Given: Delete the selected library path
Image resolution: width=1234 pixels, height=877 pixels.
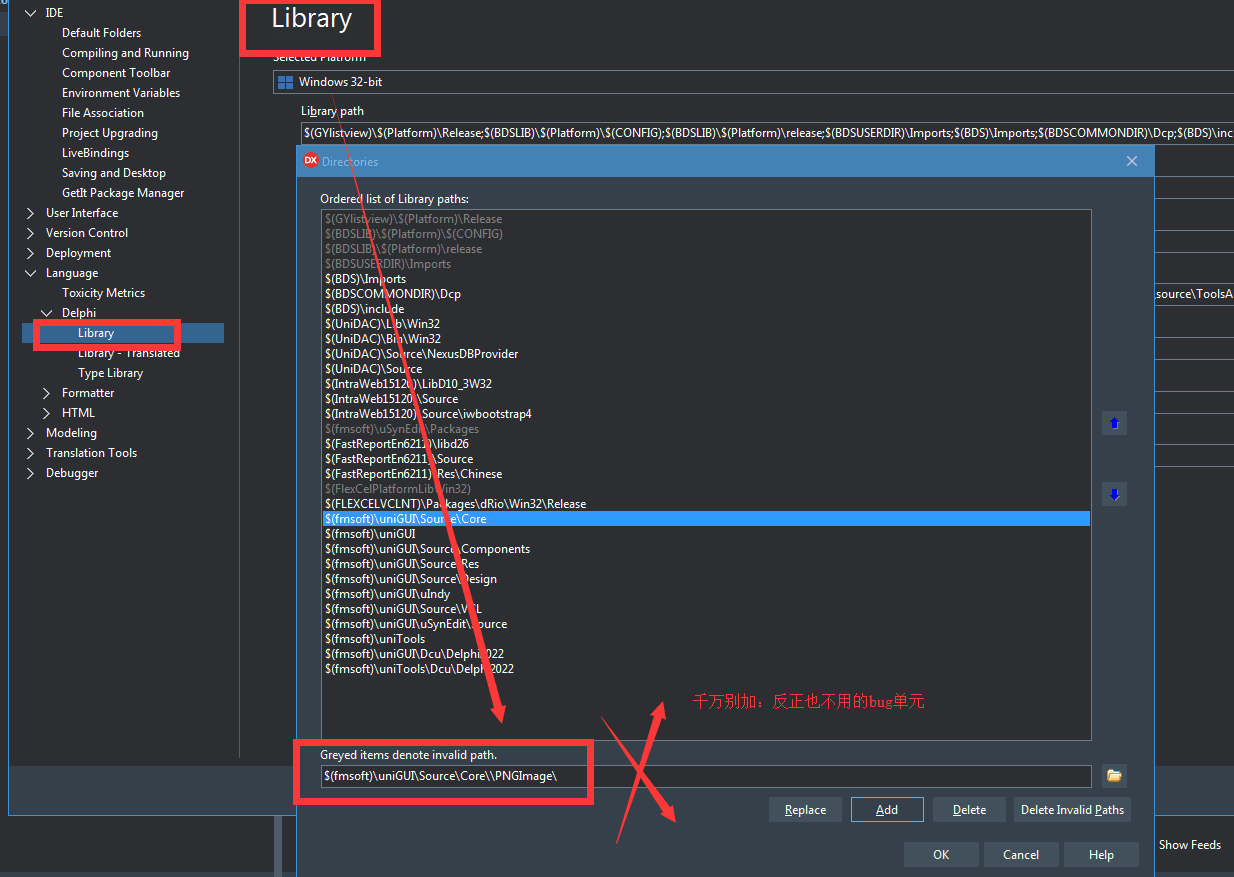Looking at the screenshot, I should click(x=969, y=809).
